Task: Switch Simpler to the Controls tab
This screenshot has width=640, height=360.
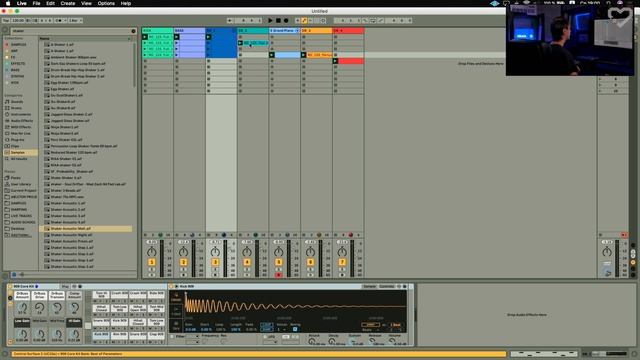Action: 387,287
